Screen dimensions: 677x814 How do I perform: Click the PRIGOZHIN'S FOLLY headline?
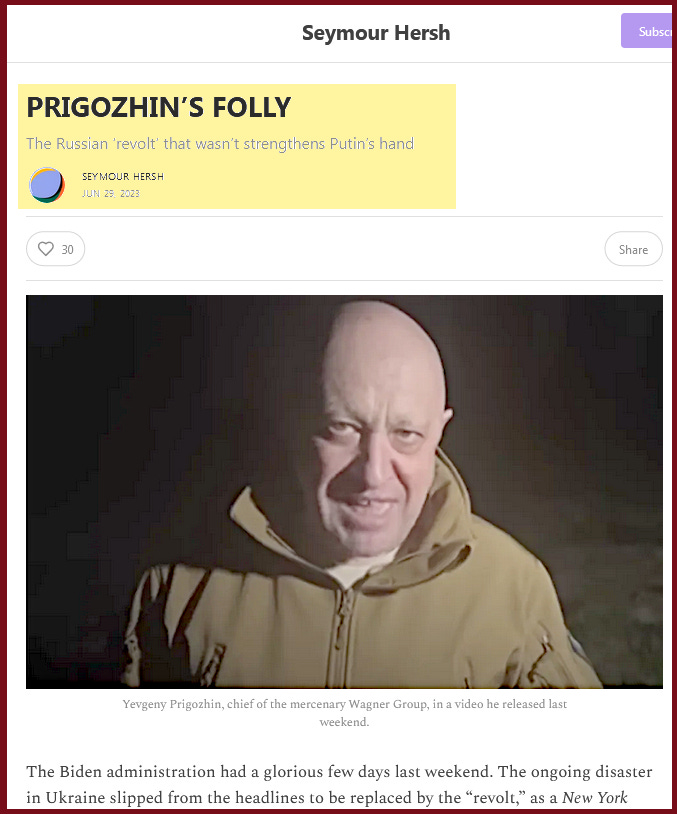coord(158,107)
